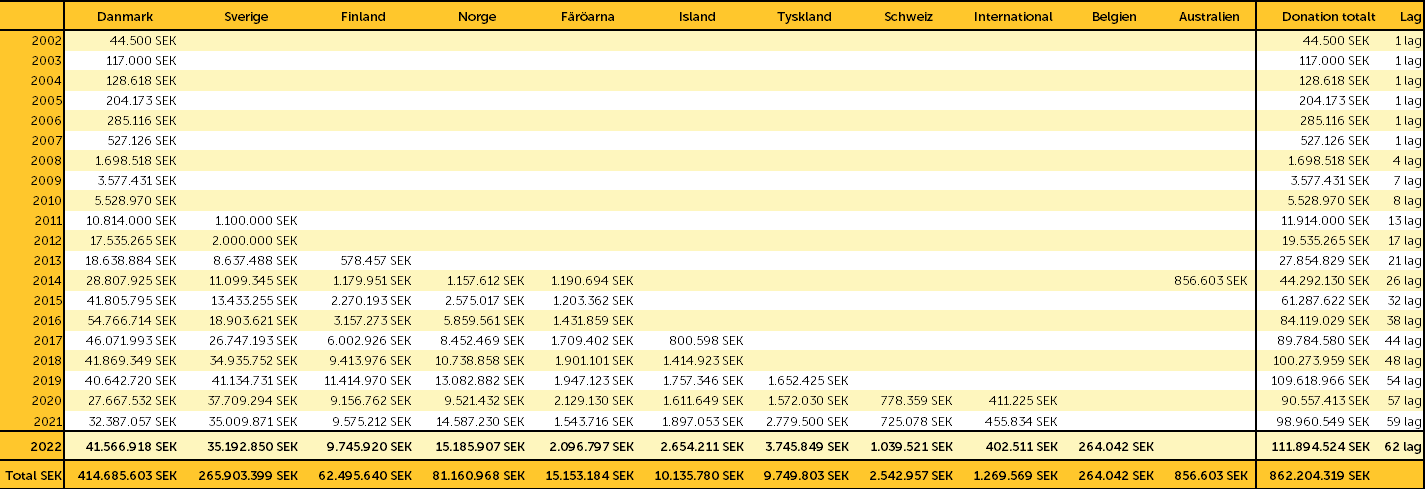This screenshot has height=489, width=1425.
Task: Select Finland cell 11.414.970 SEK
Action: pos(368,380)
